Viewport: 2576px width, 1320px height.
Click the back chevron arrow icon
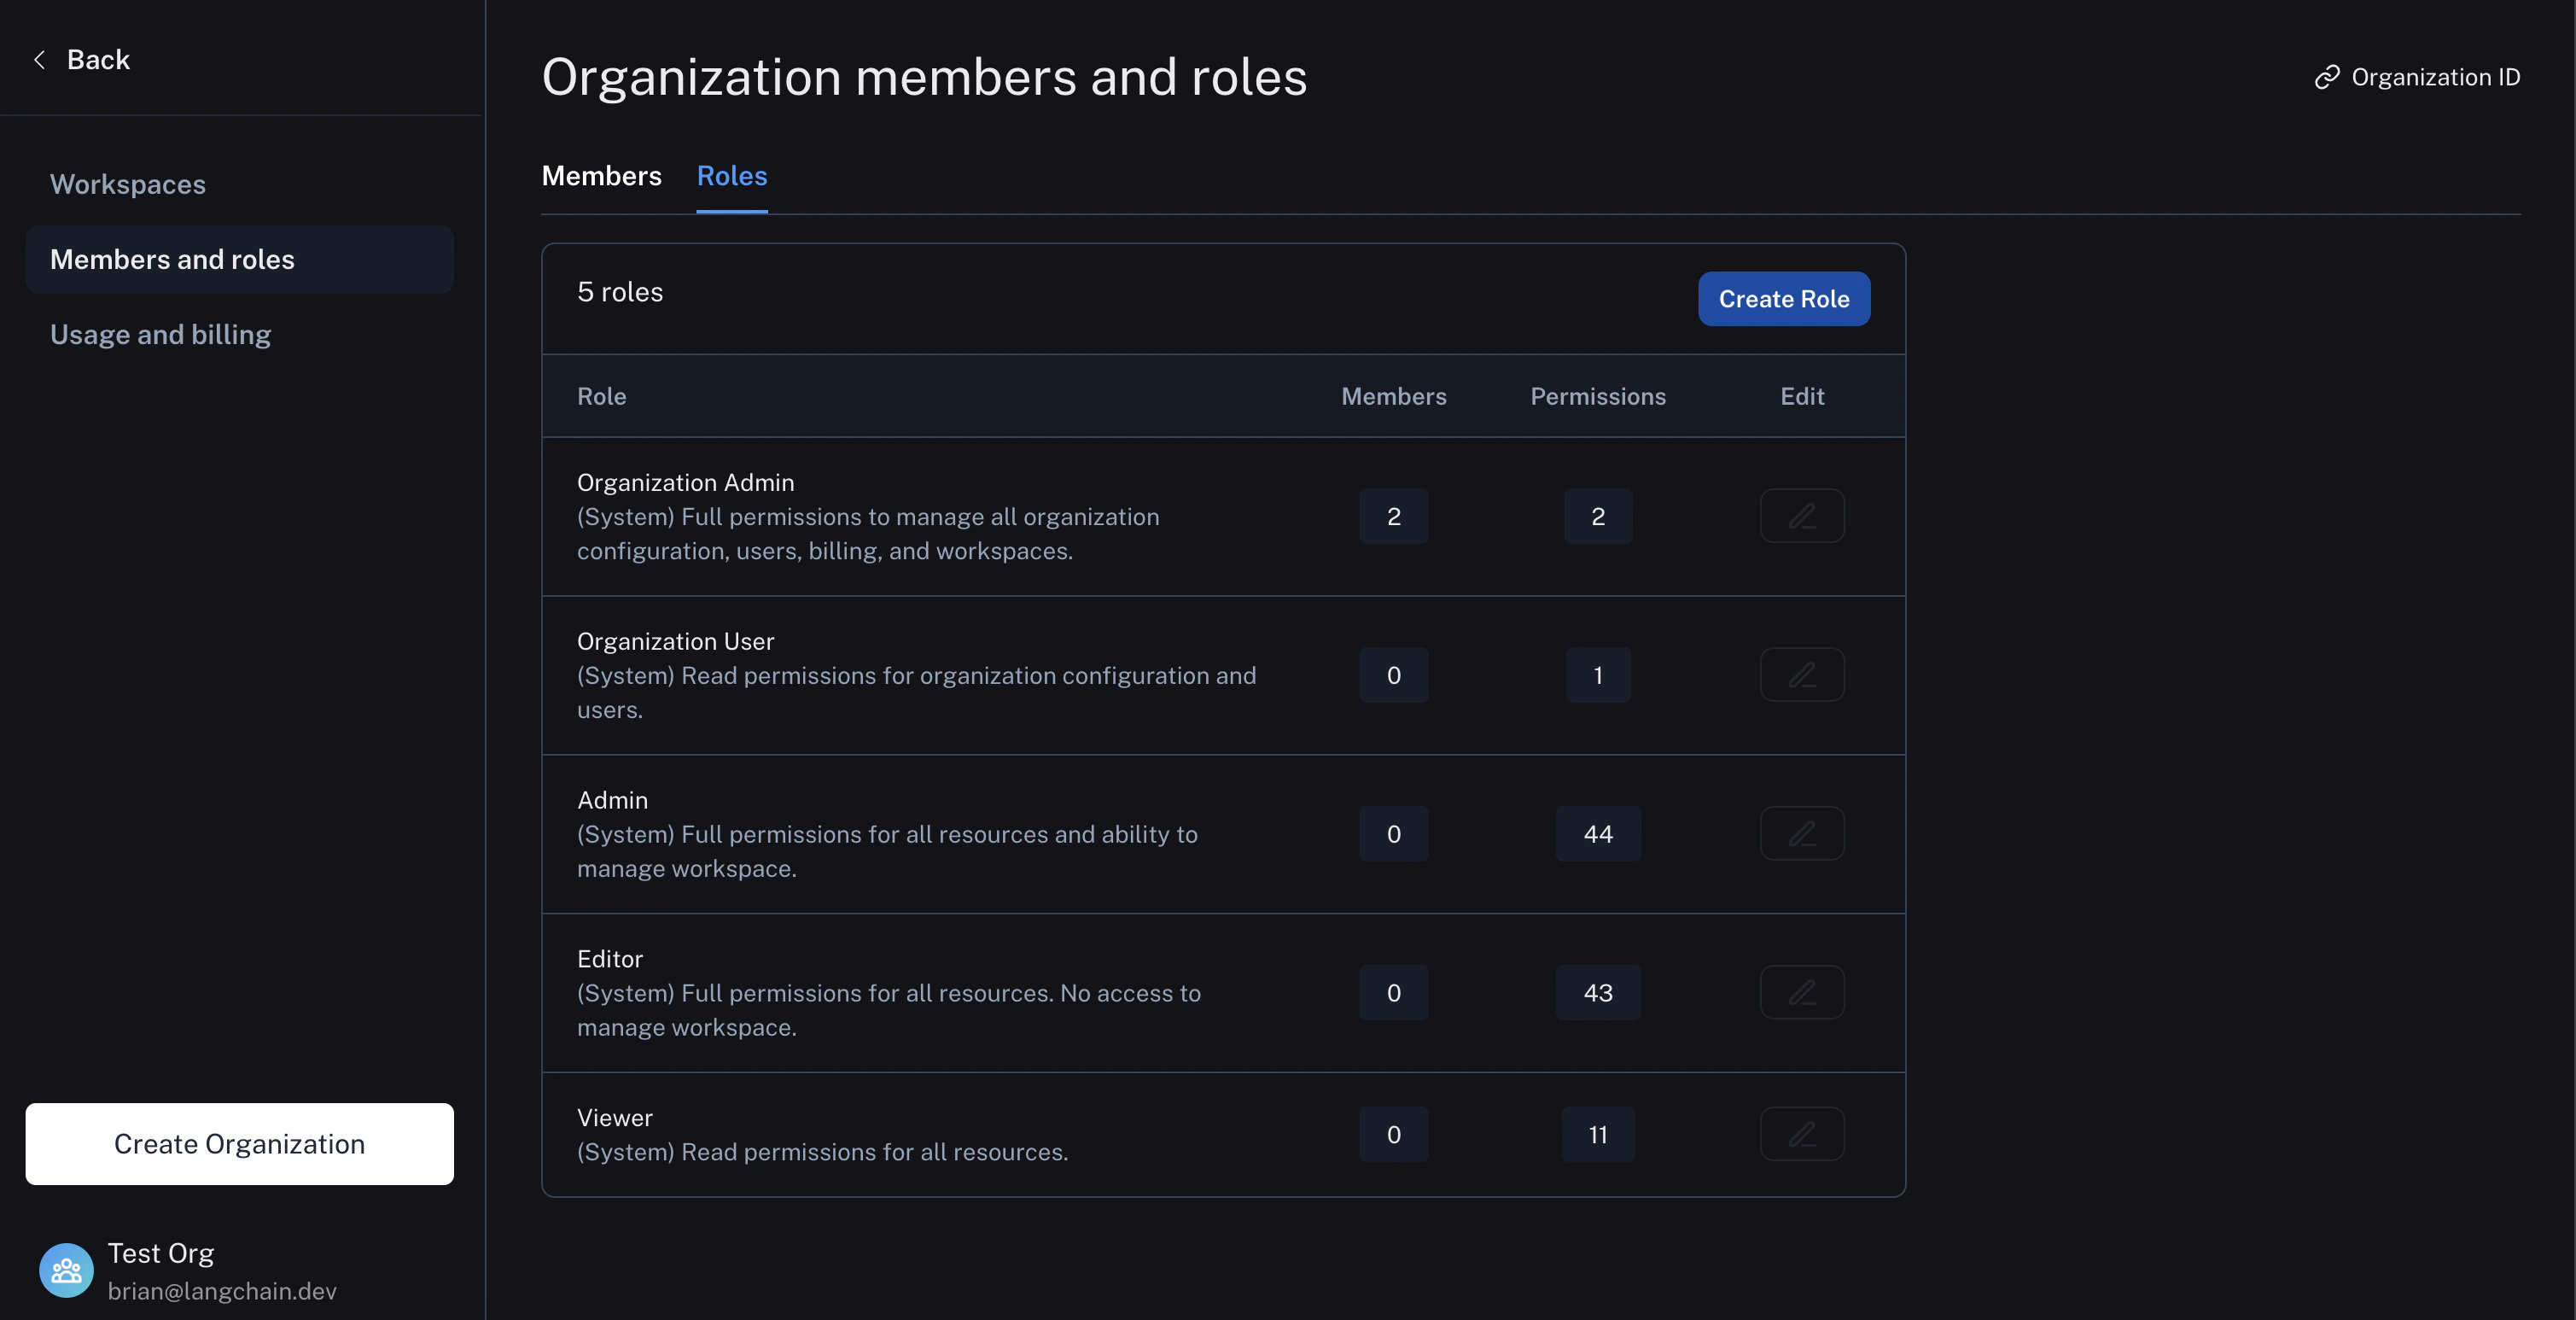pyautogui.click(x=39, y=59)
